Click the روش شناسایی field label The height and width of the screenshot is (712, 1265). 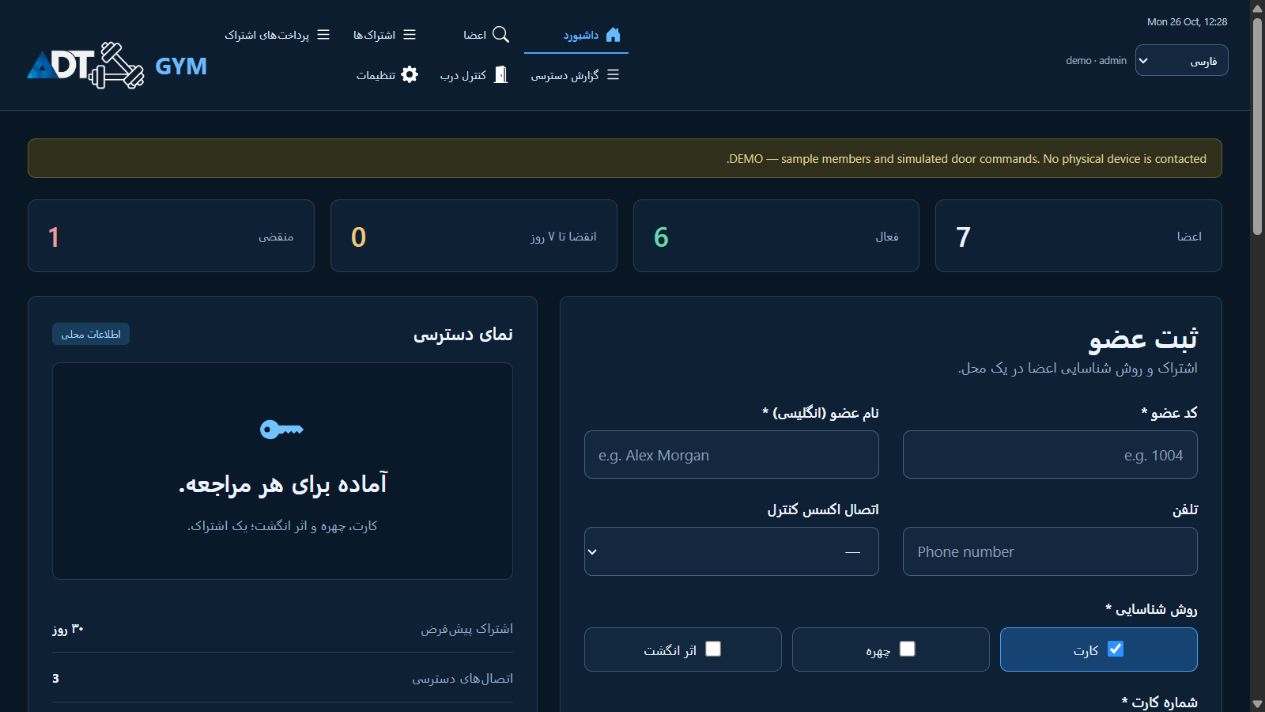pos(1152,609)
